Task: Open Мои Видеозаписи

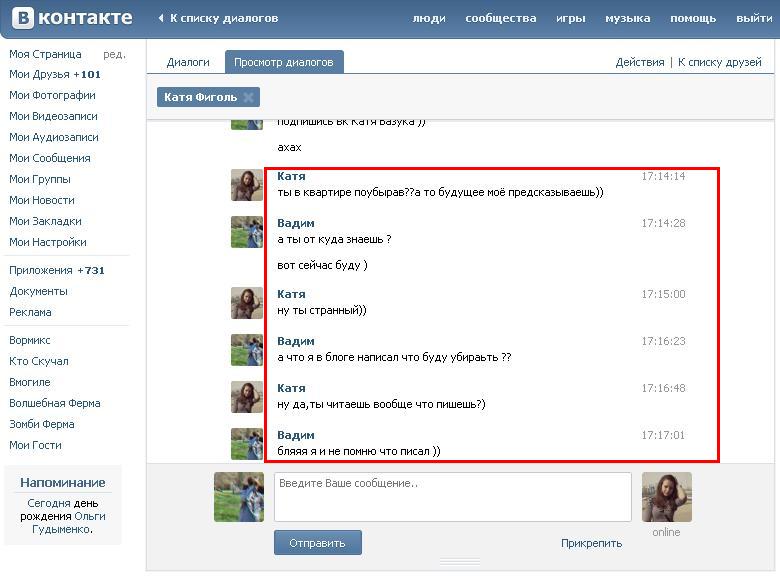Action: [53, 116]
